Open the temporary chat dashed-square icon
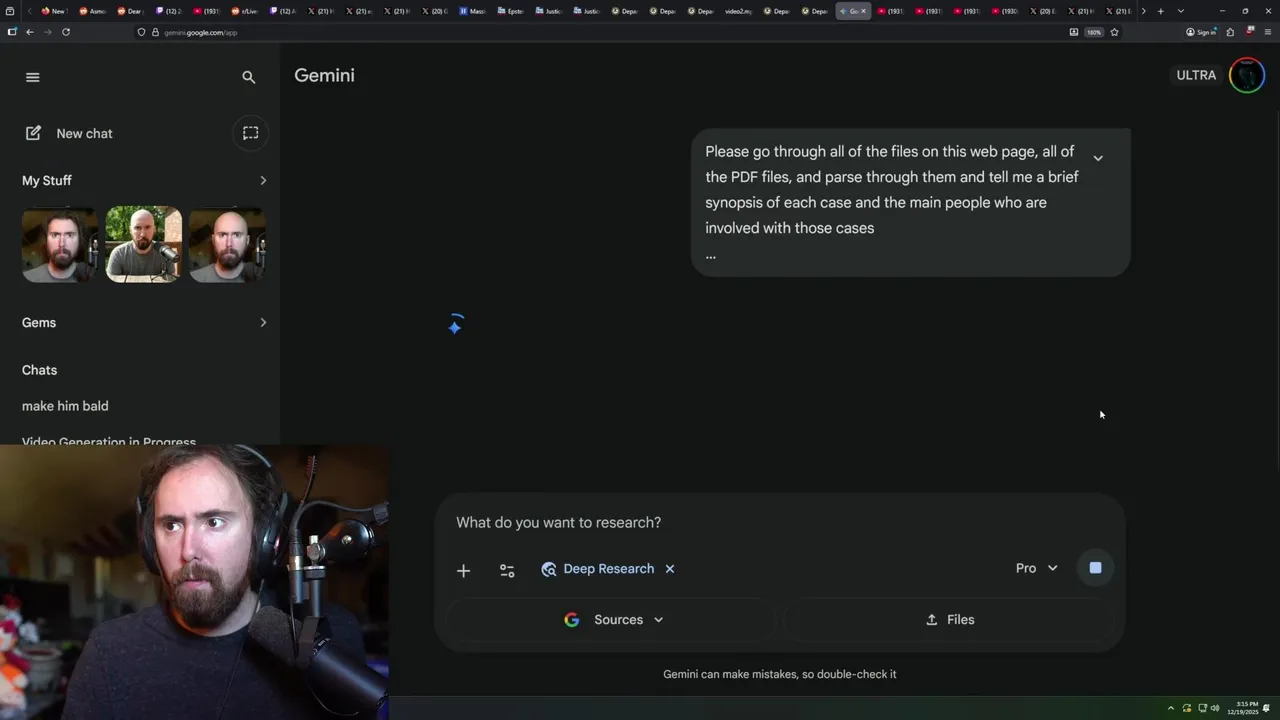1280x720 pixels. click(251, 133)
